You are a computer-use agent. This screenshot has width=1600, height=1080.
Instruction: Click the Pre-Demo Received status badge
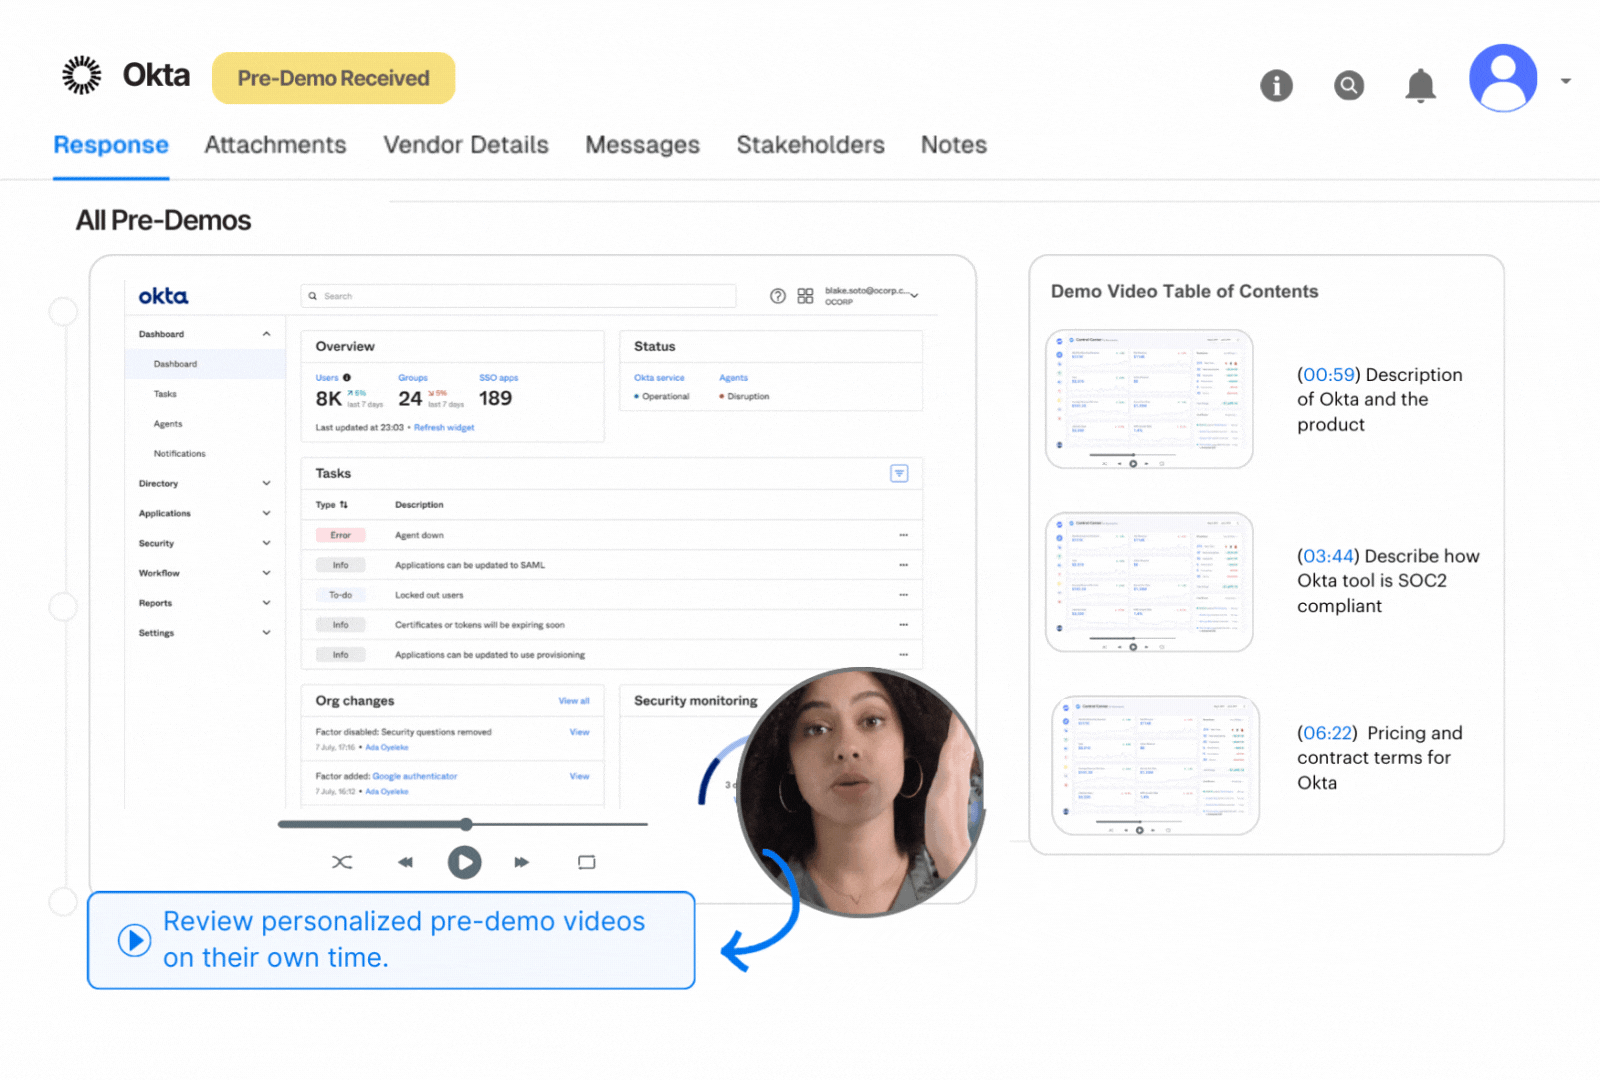[333, 78]
